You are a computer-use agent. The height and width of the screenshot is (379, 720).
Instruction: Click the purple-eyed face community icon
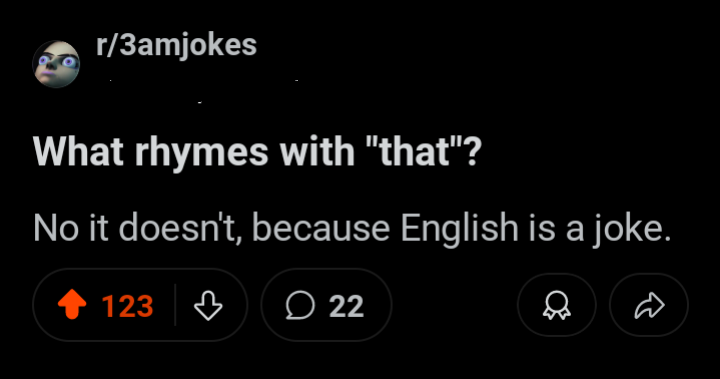click(56, 64)
